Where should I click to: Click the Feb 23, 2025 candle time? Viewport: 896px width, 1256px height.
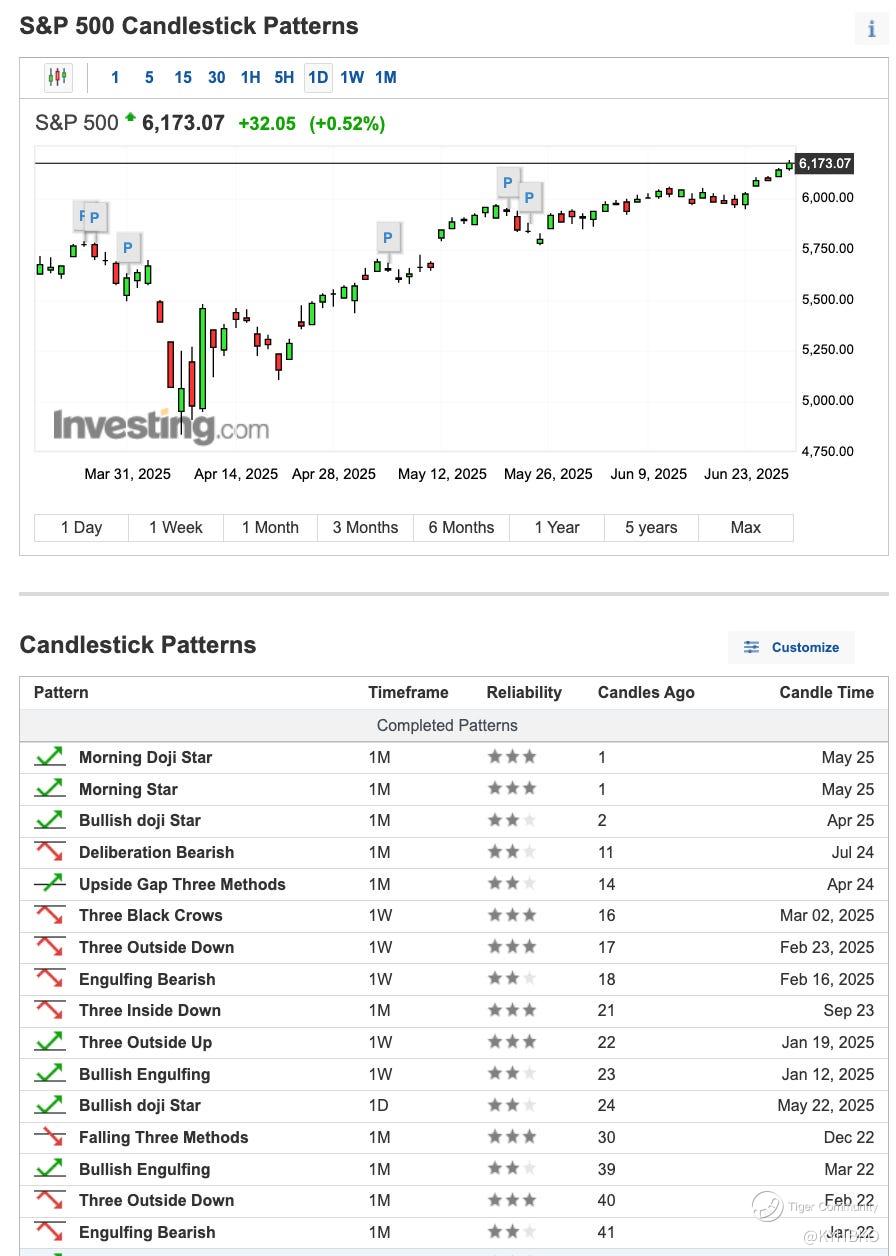pyautogui.click(x=828, y=947)
